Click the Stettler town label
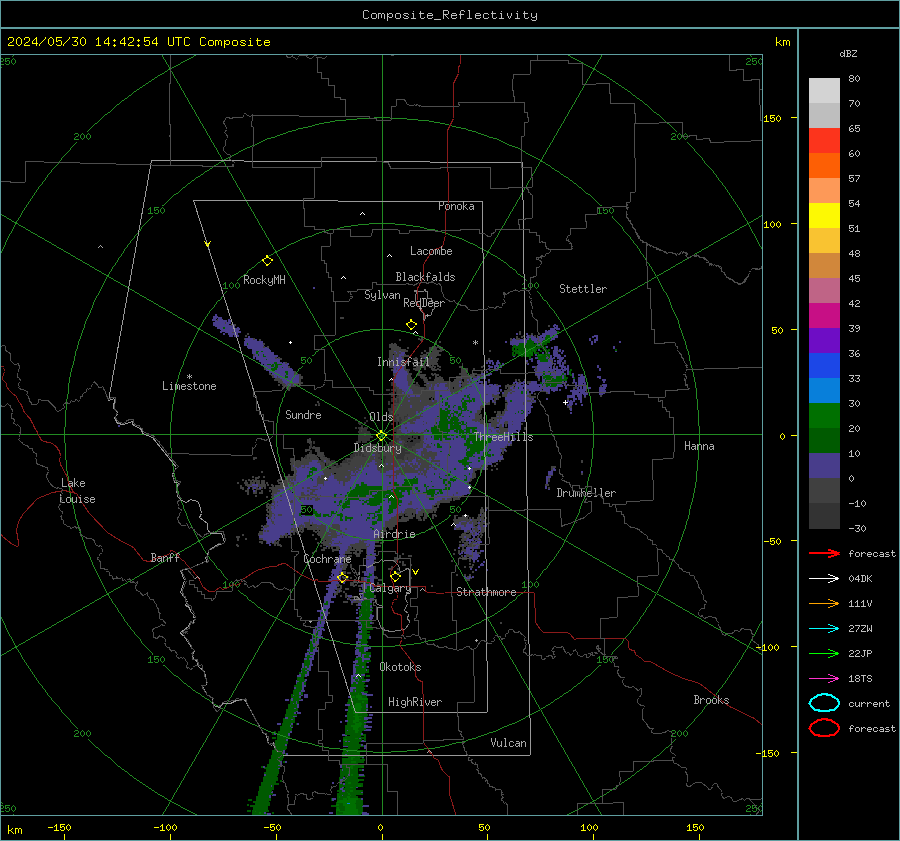Image resolution: width=900 pixels, height=841 pixels. tap(583, 289)
